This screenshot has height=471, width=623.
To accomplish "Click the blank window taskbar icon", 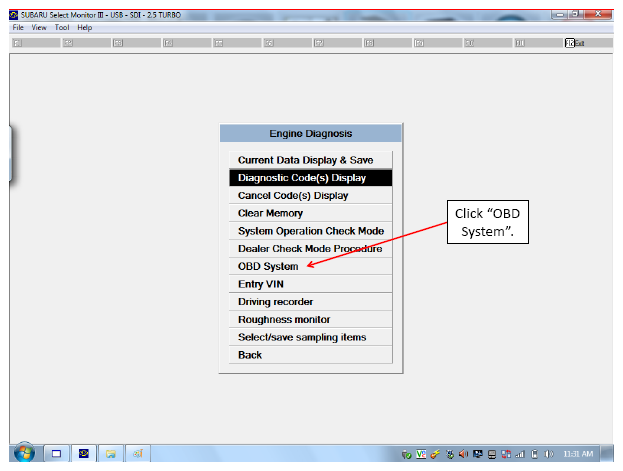I will [56, 454].
